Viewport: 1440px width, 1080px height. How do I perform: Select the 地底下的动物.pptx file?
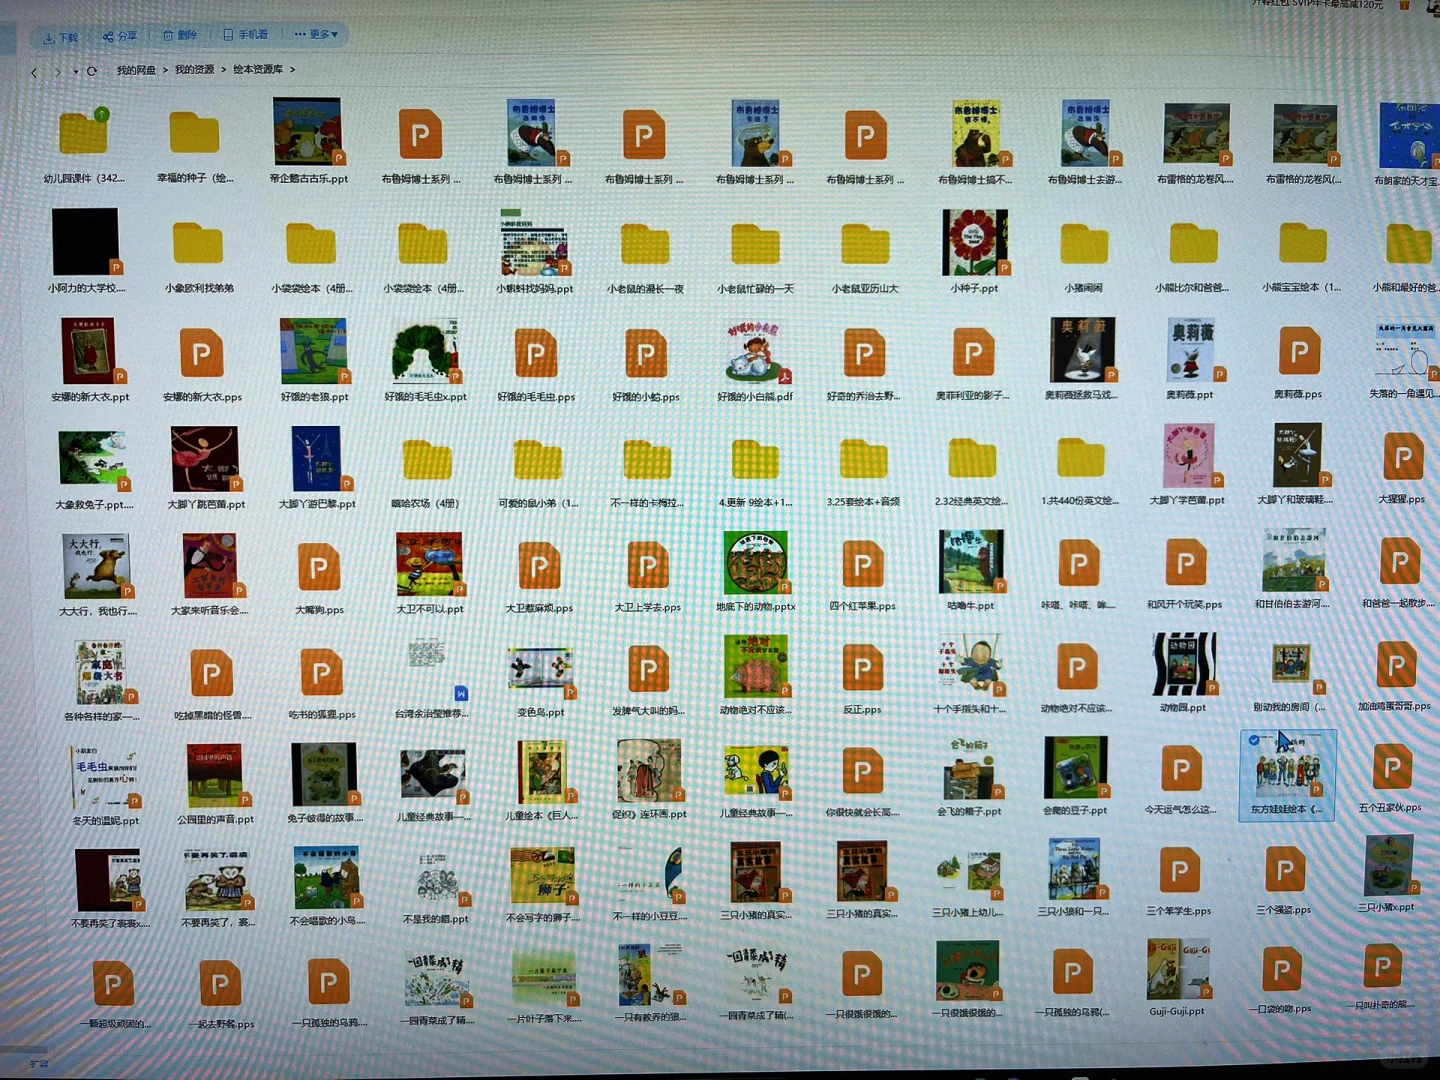[x=756, y=563]
